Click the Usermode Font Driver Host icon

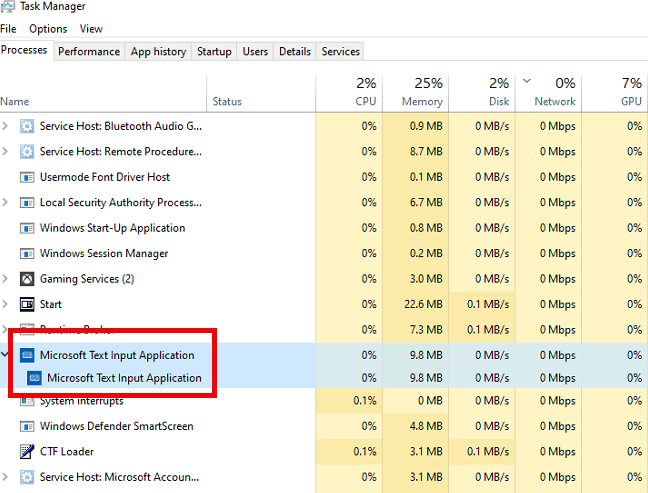(27, 177)
